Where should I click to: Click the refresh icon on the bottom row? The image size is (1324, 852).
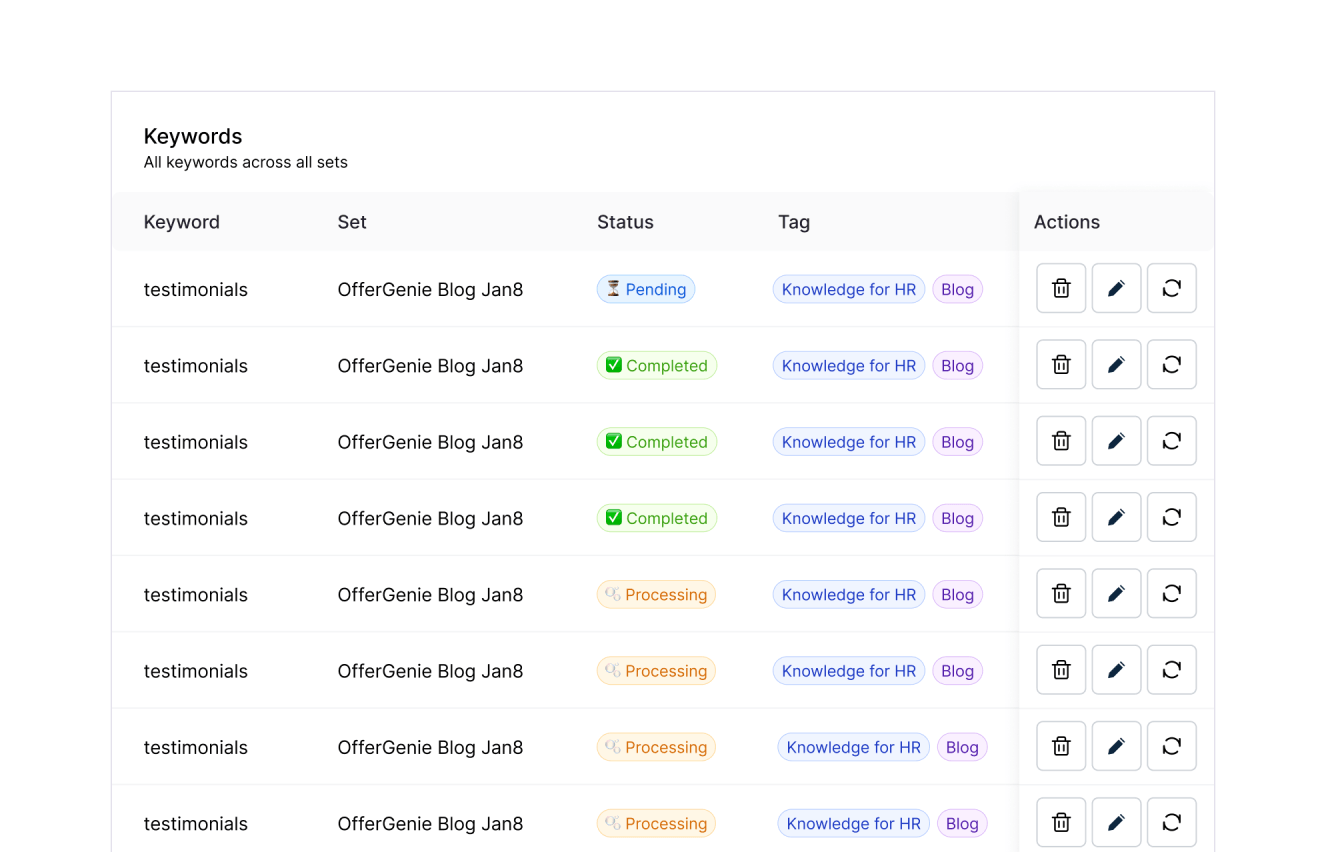(x=1171, y=822)
